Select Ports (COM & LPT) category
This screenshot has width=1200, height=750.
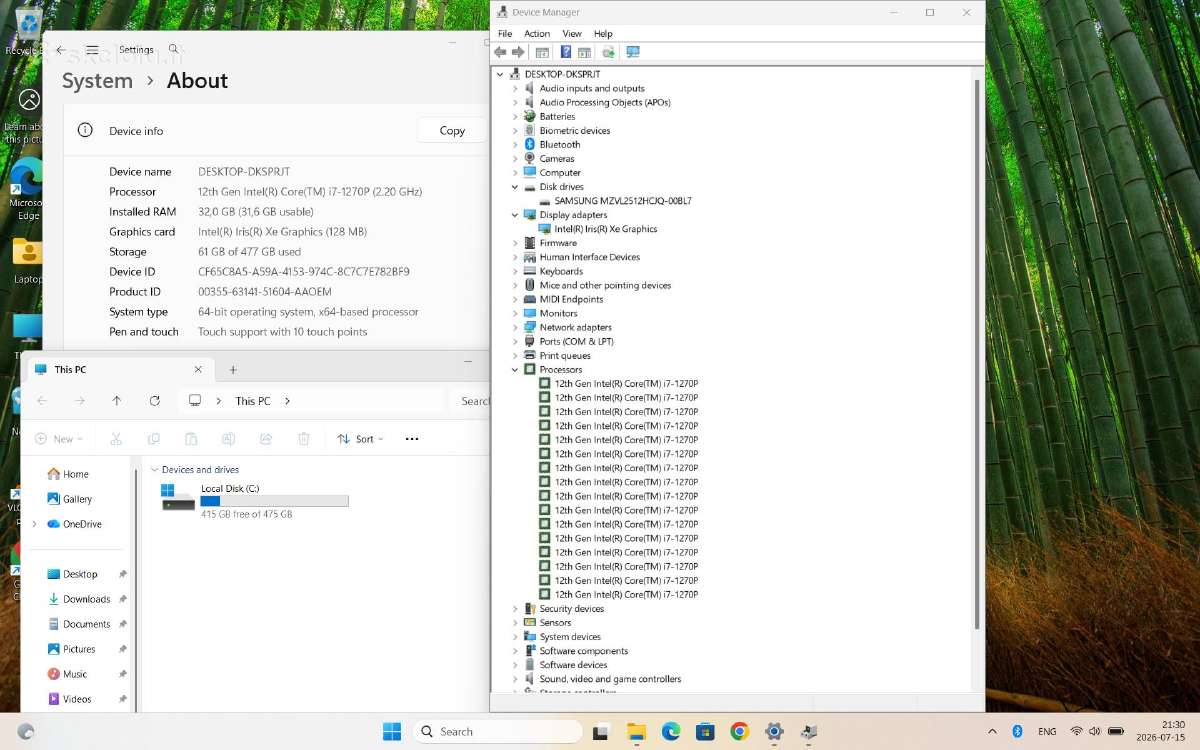pyautogui.click(x=576, y=341)
